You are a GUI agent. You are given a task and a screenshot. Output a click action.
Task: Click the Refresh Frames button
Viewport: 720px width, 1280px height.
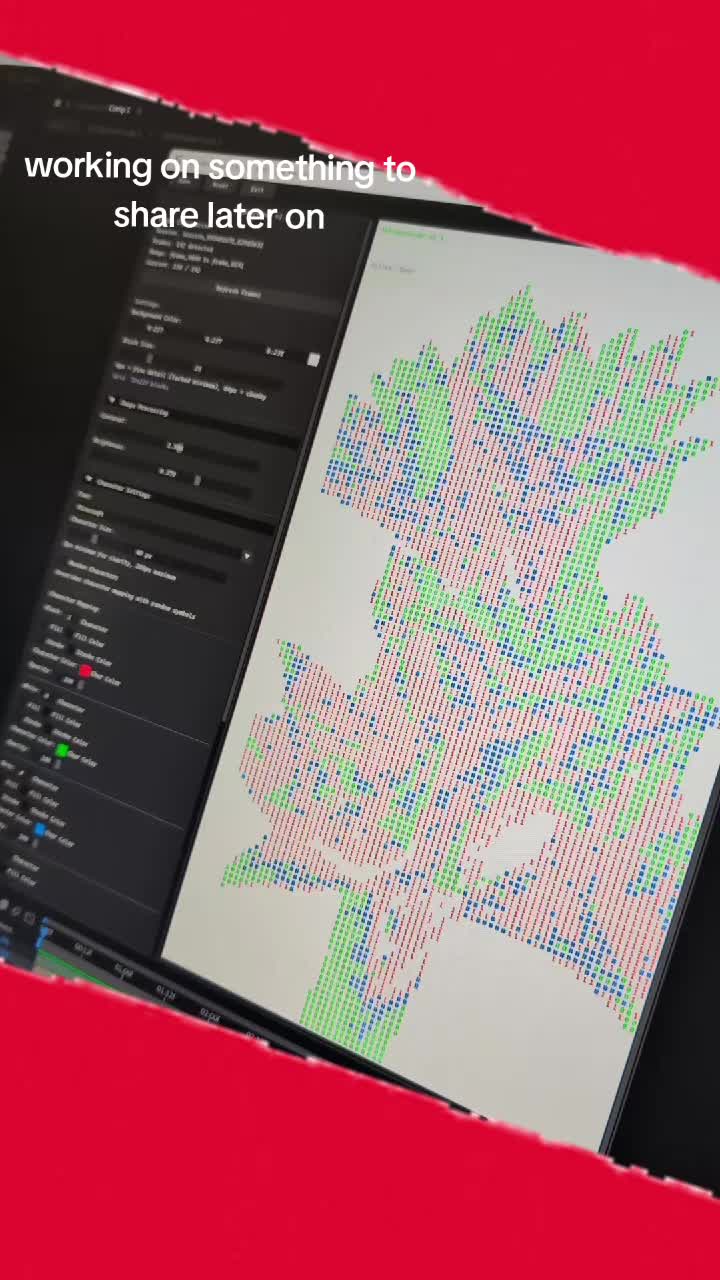pos(237,293)
